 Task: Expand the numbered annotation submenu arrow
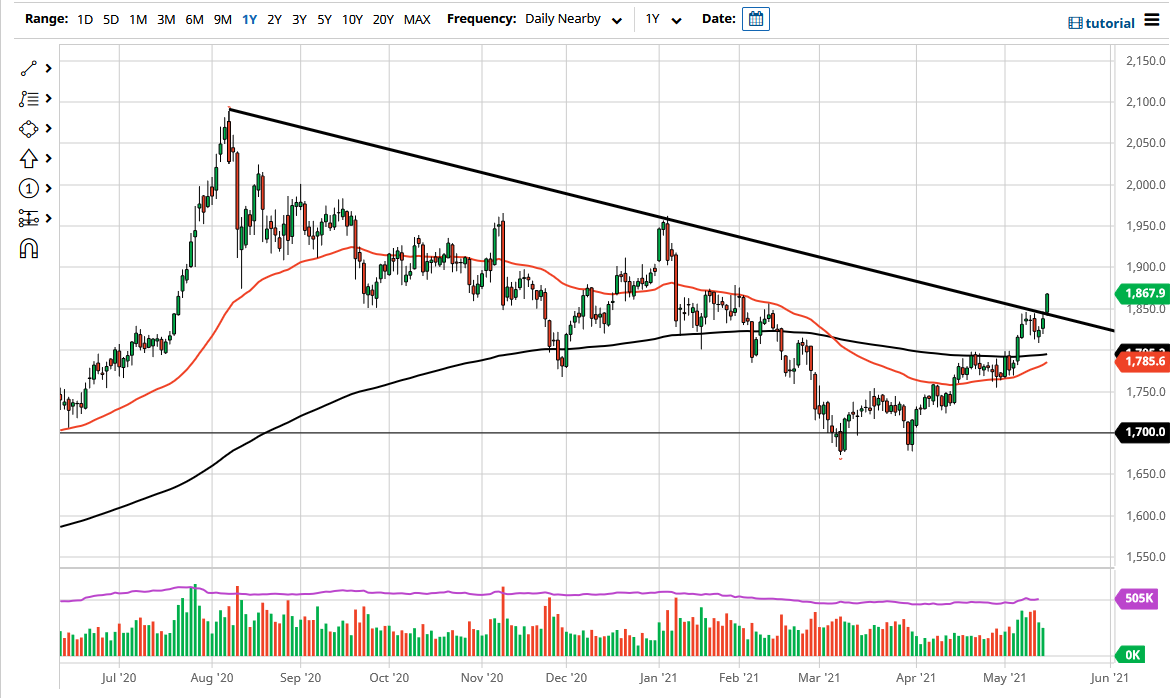pos(49,188)
